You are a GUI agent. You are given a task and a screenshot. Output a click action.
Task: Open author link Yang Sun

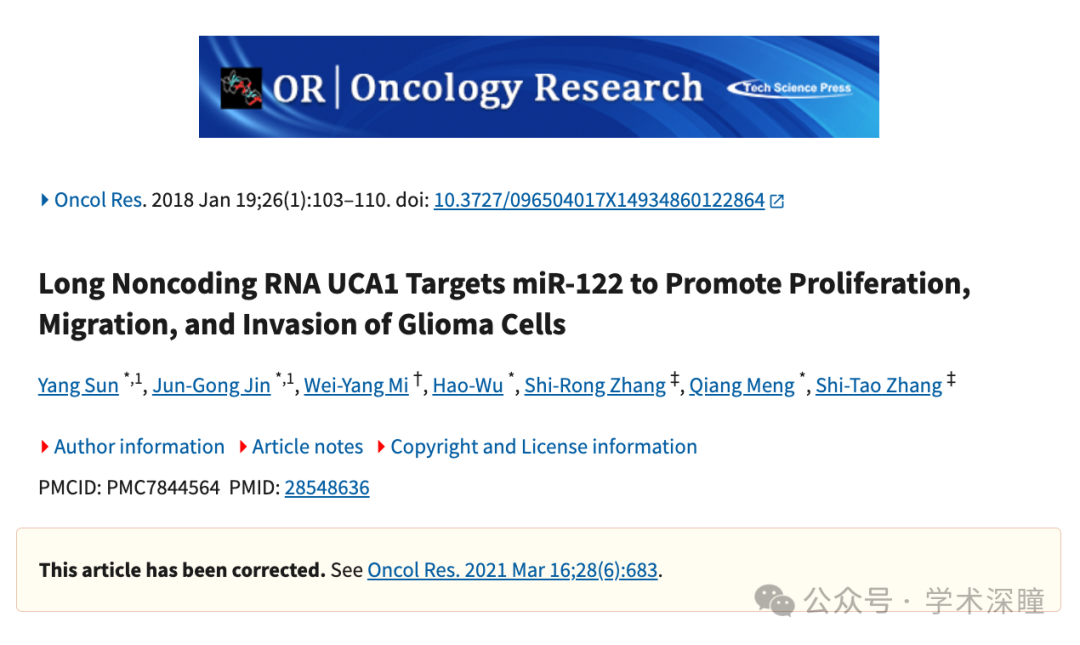[x=78, y=385]
